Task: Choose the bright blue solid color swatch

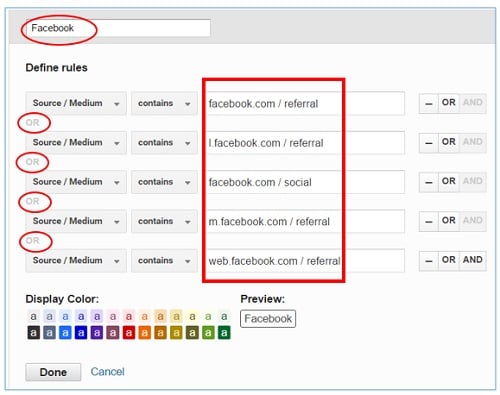Action: coord(65,332)
